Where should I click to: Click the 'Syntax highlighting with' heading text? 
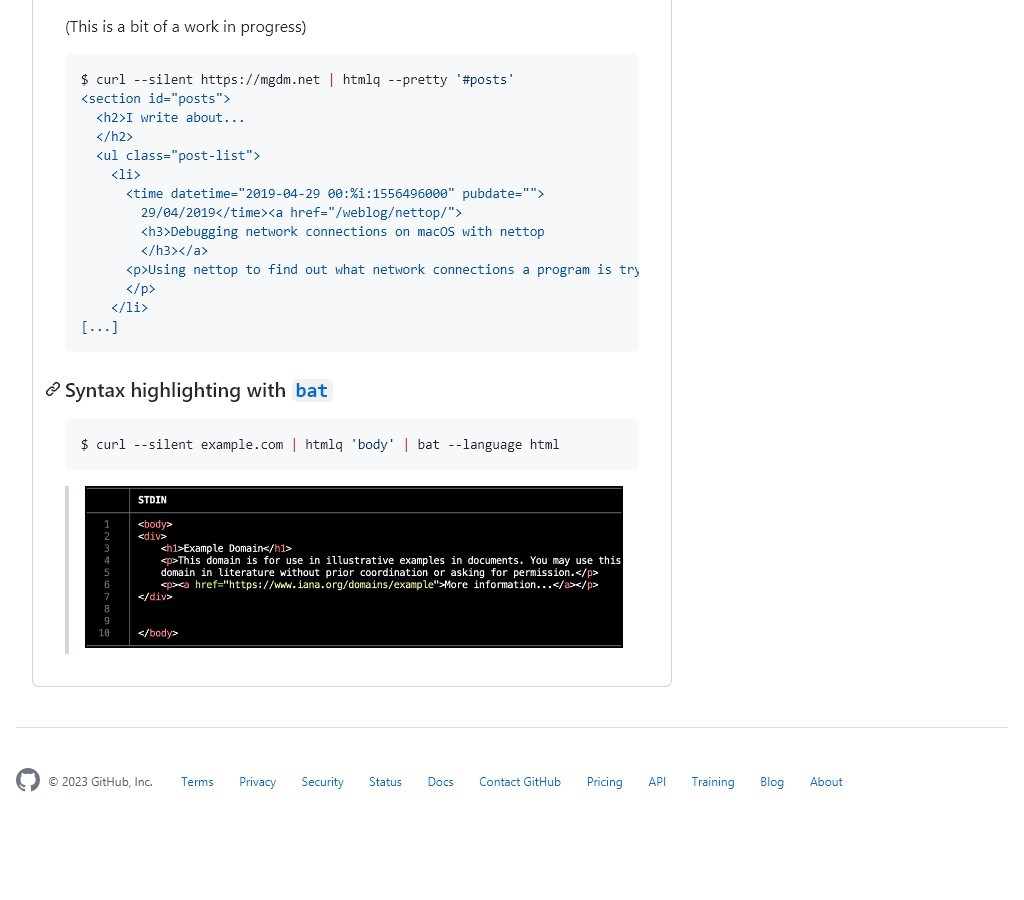pos(175,391)
